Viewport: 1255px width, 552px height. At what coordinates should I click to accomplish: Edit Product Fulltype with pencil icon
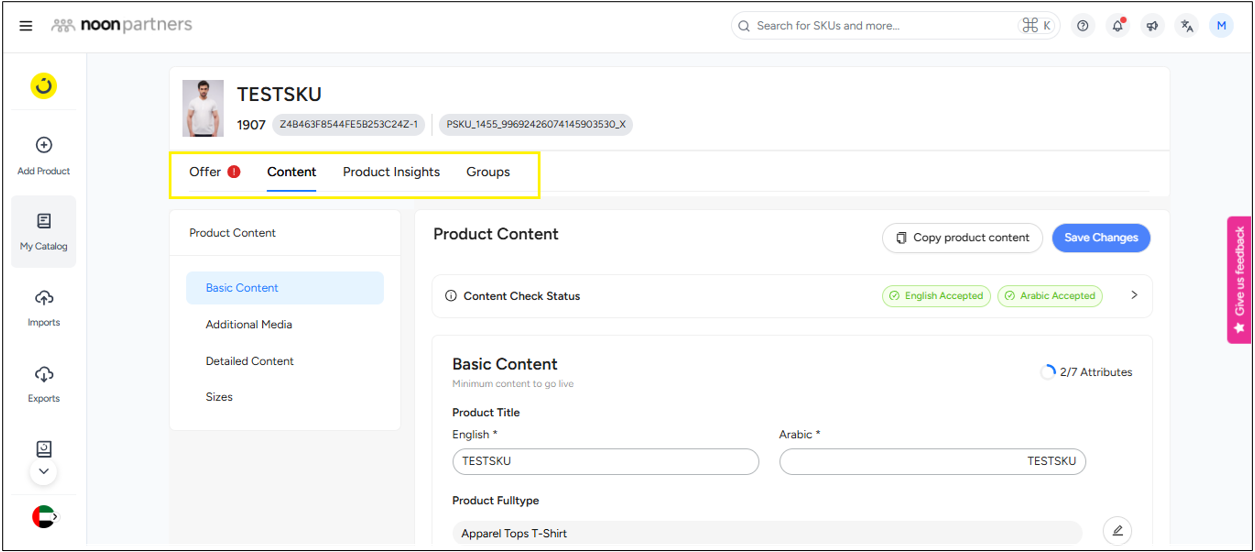pyautogui.click(x=1117, y=530)
